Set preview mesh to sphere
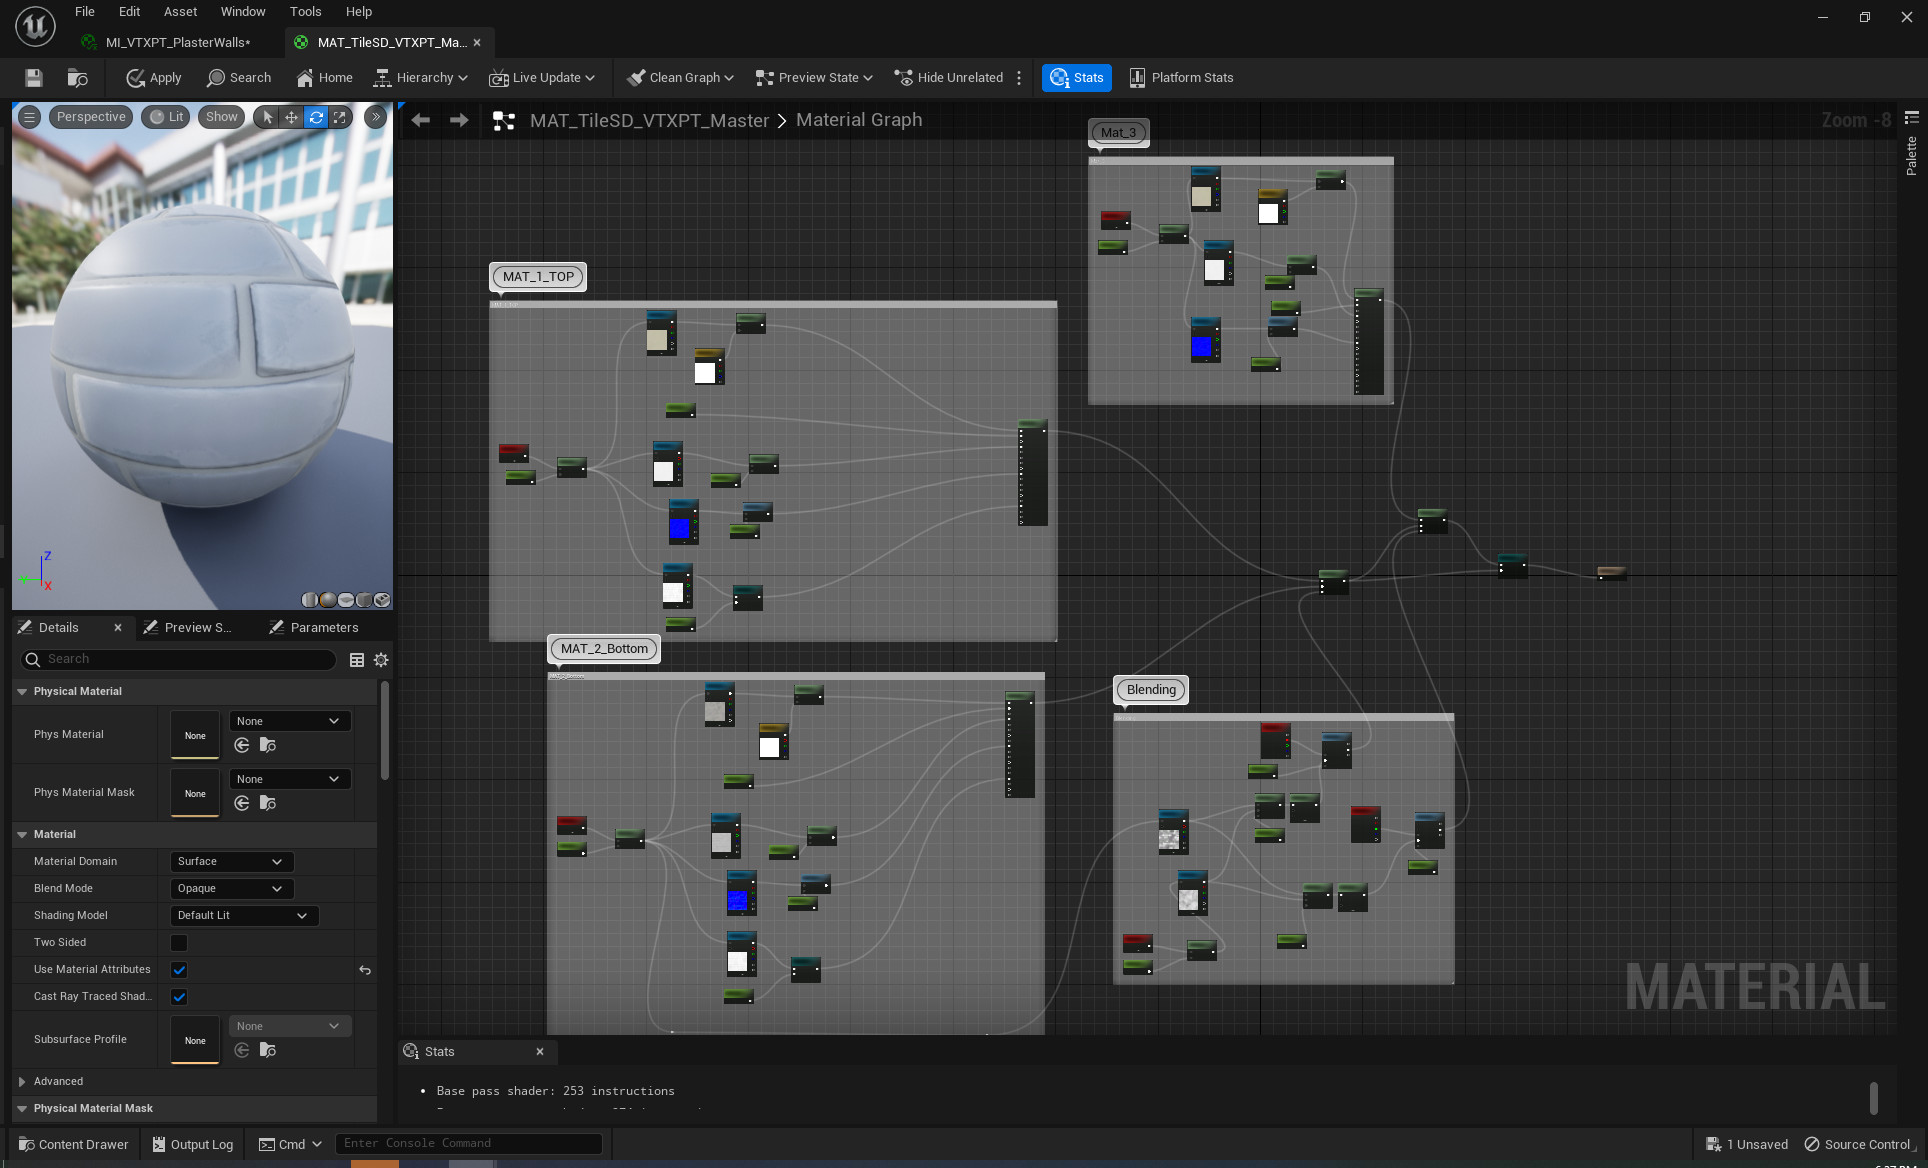Image resolution: width=1928 pixels, height=1168 pixels. (328, 600)
